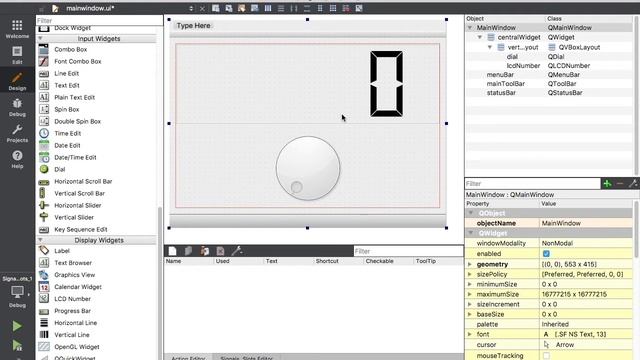Toggle the mouseTracking property checkbox
640x360 pixels.
[546, 356]
